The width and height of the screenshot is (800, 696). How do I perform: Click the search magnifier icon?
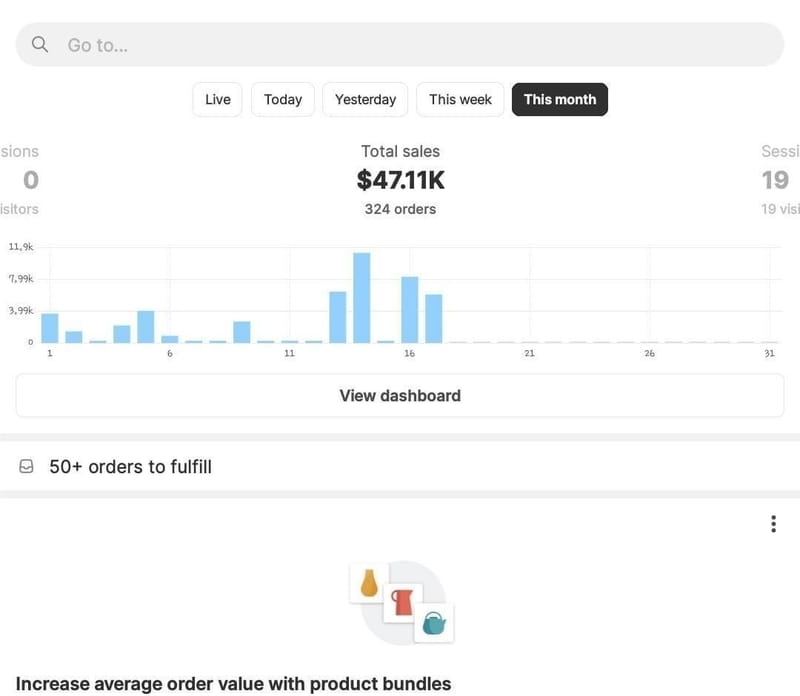point(40,45)
